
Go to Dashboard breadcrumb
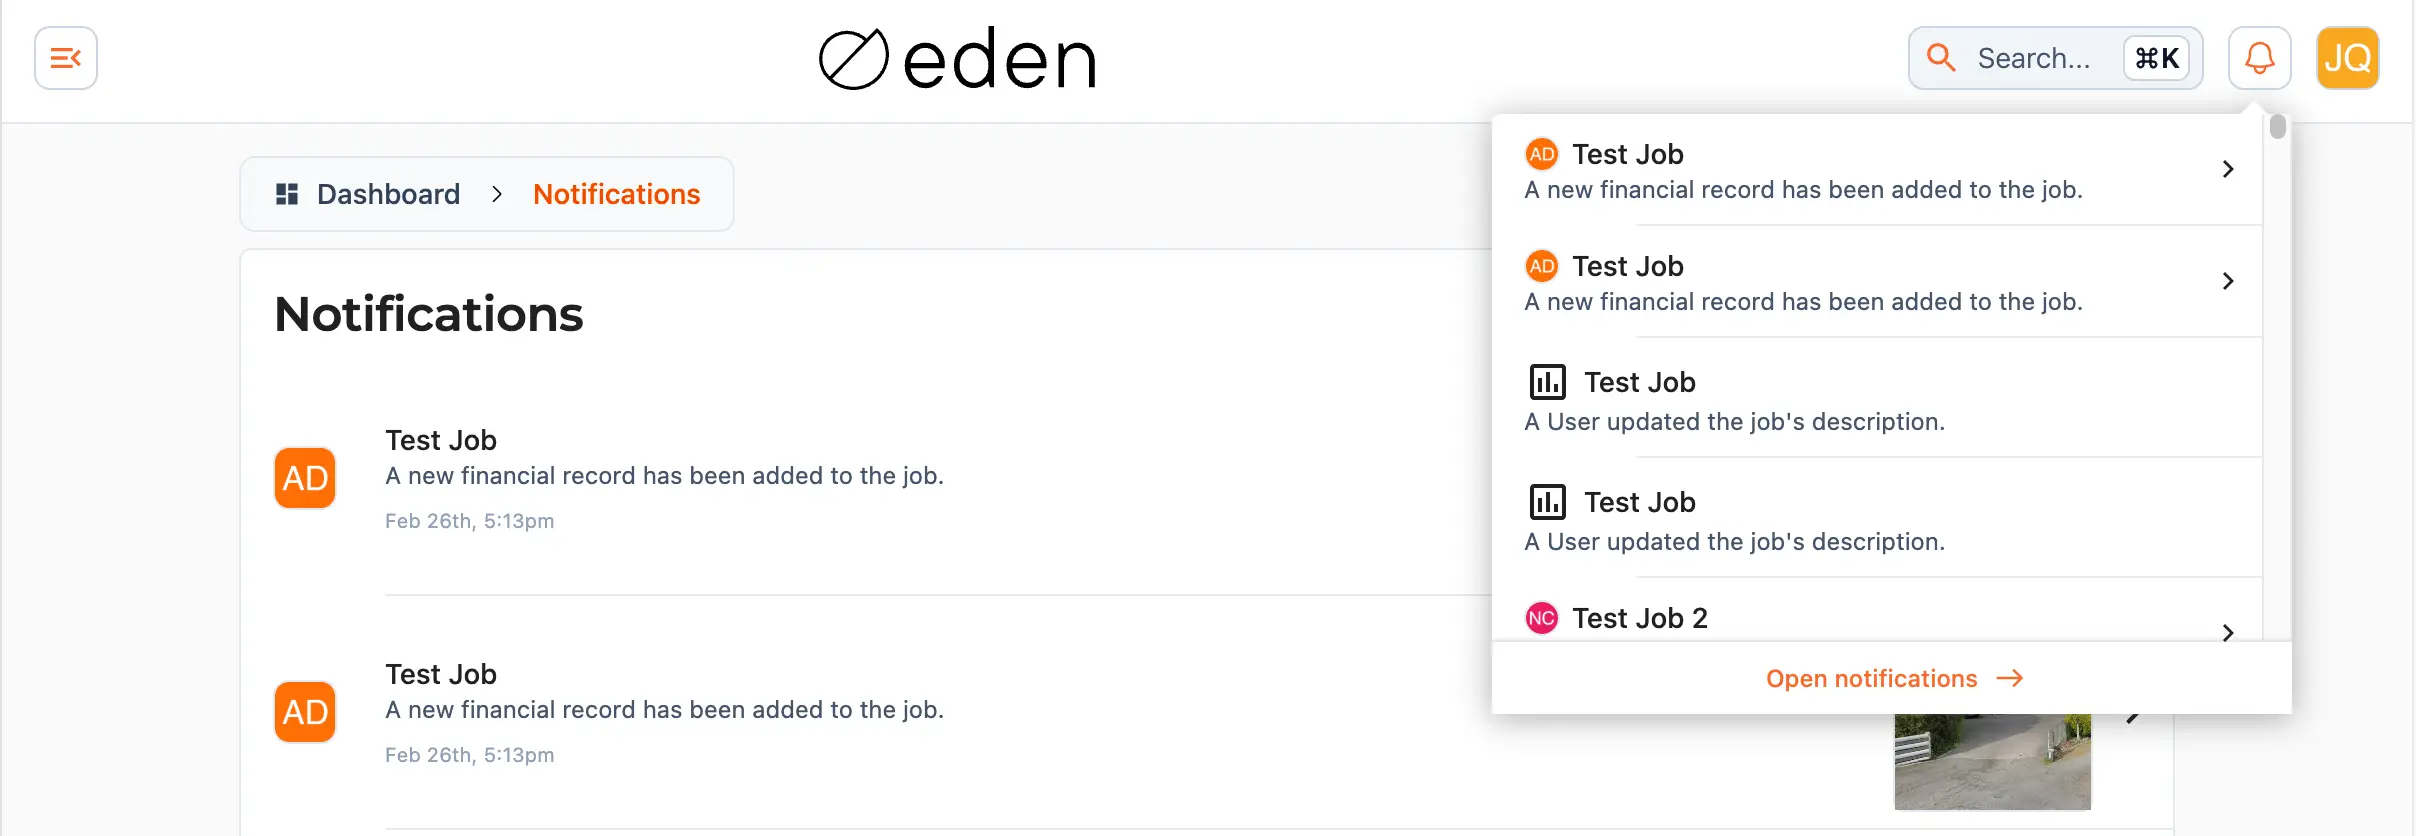[388, 194]
